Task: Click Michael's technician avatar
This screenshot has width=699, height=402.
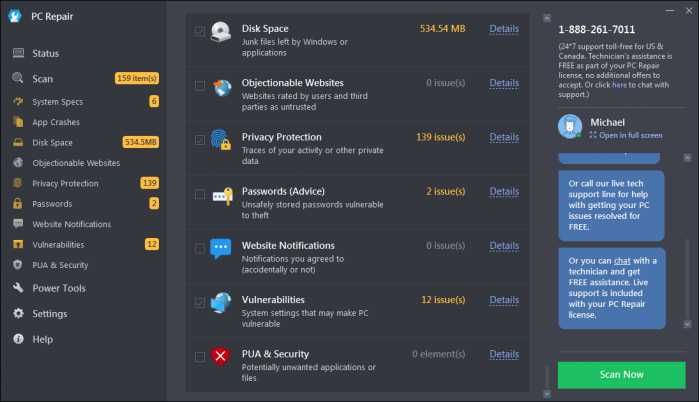Action: click(570, 127)
